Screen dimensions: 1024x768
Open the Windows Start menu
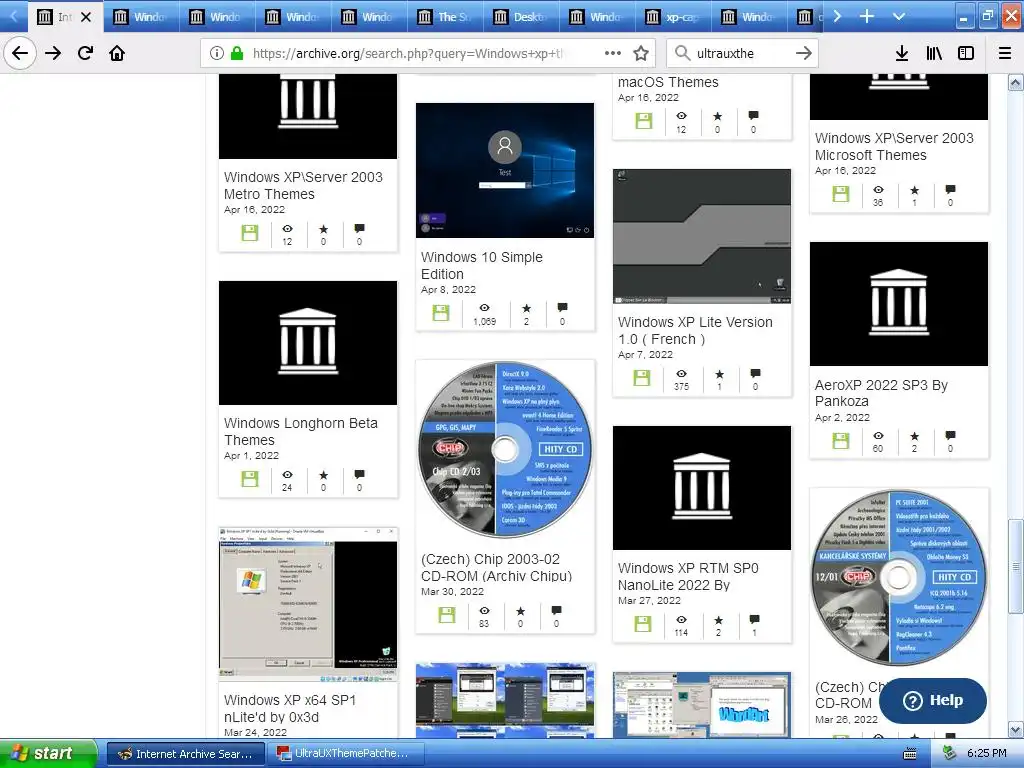pyautogui.click(x=48, y=754)
